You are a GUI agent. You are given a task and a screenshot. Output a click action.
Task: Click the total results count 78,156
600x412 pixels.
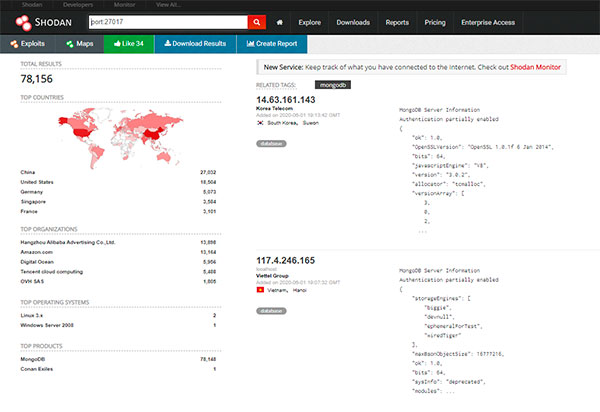click(x=37, y=79)
